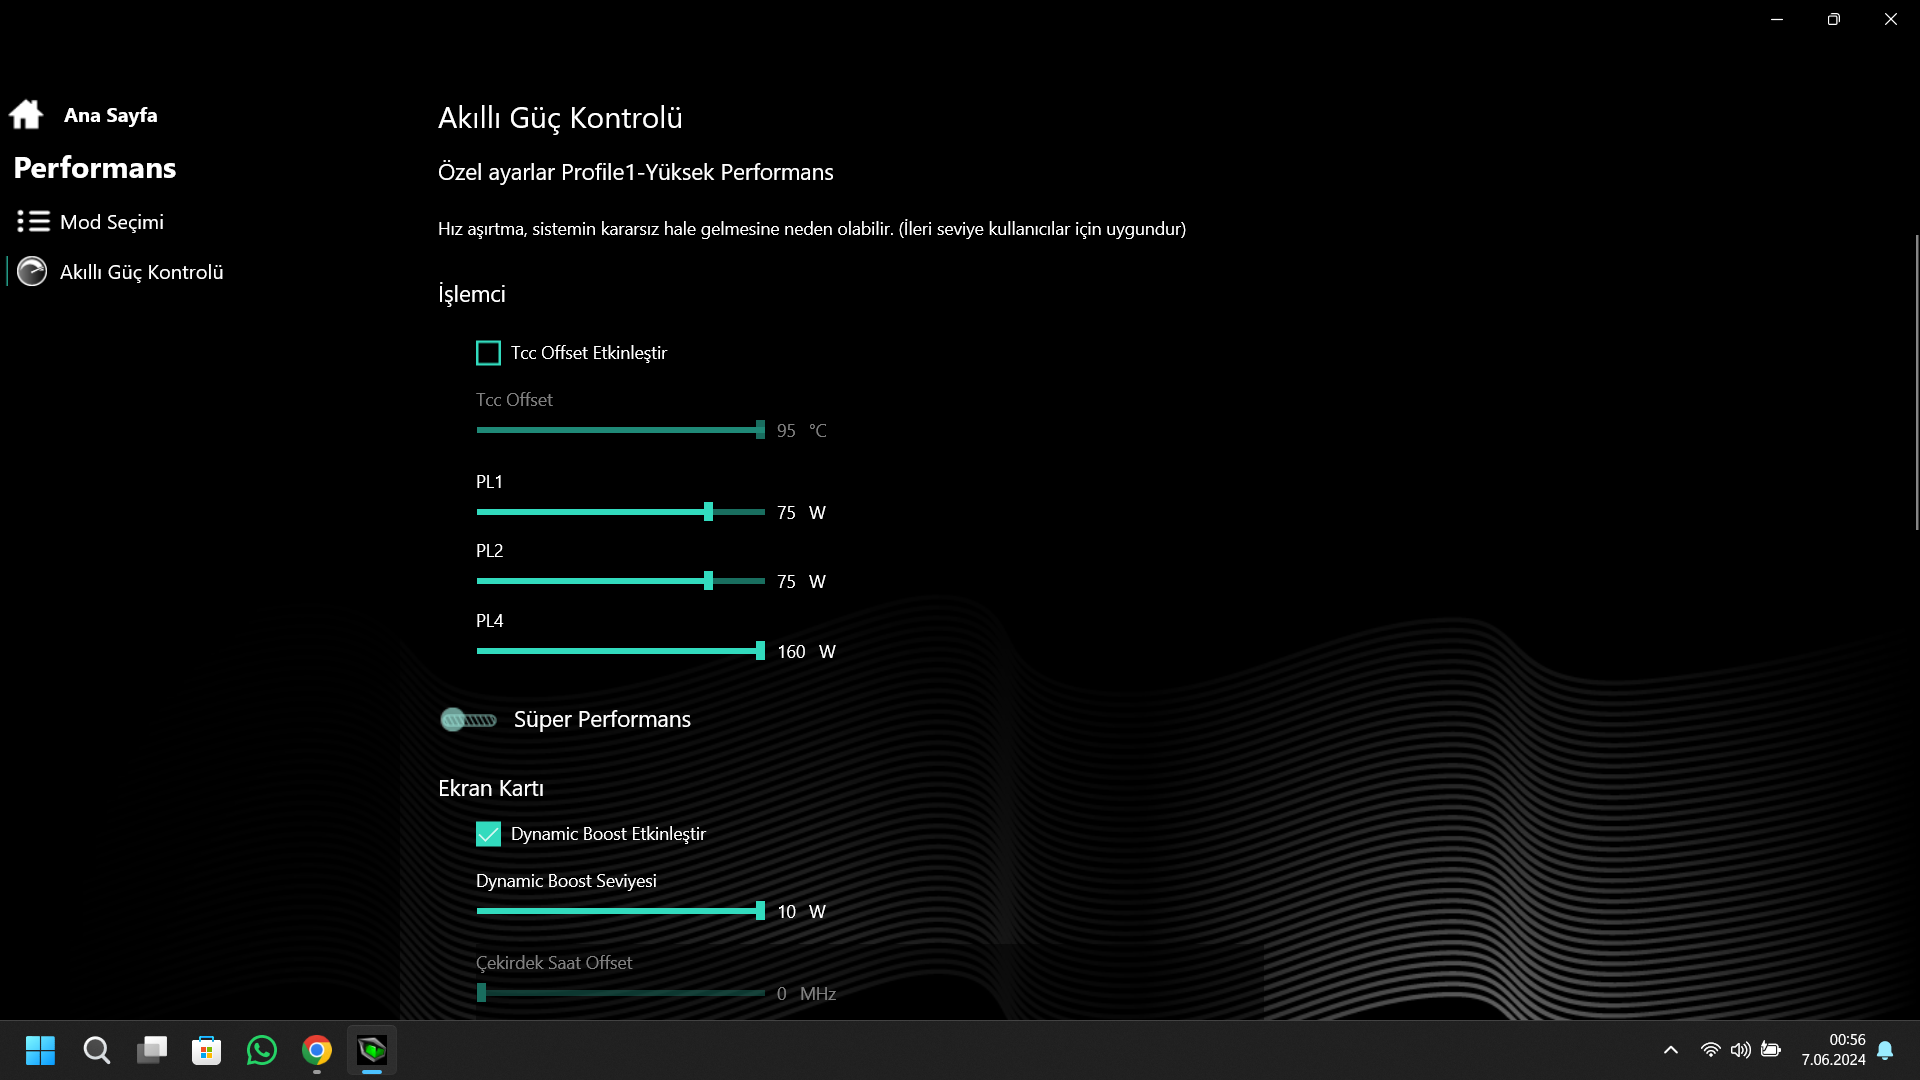Open Microsoft Store taskbar icon
The width and height of the screenshot is (1920, 1080).
(x=207, y=1050)
